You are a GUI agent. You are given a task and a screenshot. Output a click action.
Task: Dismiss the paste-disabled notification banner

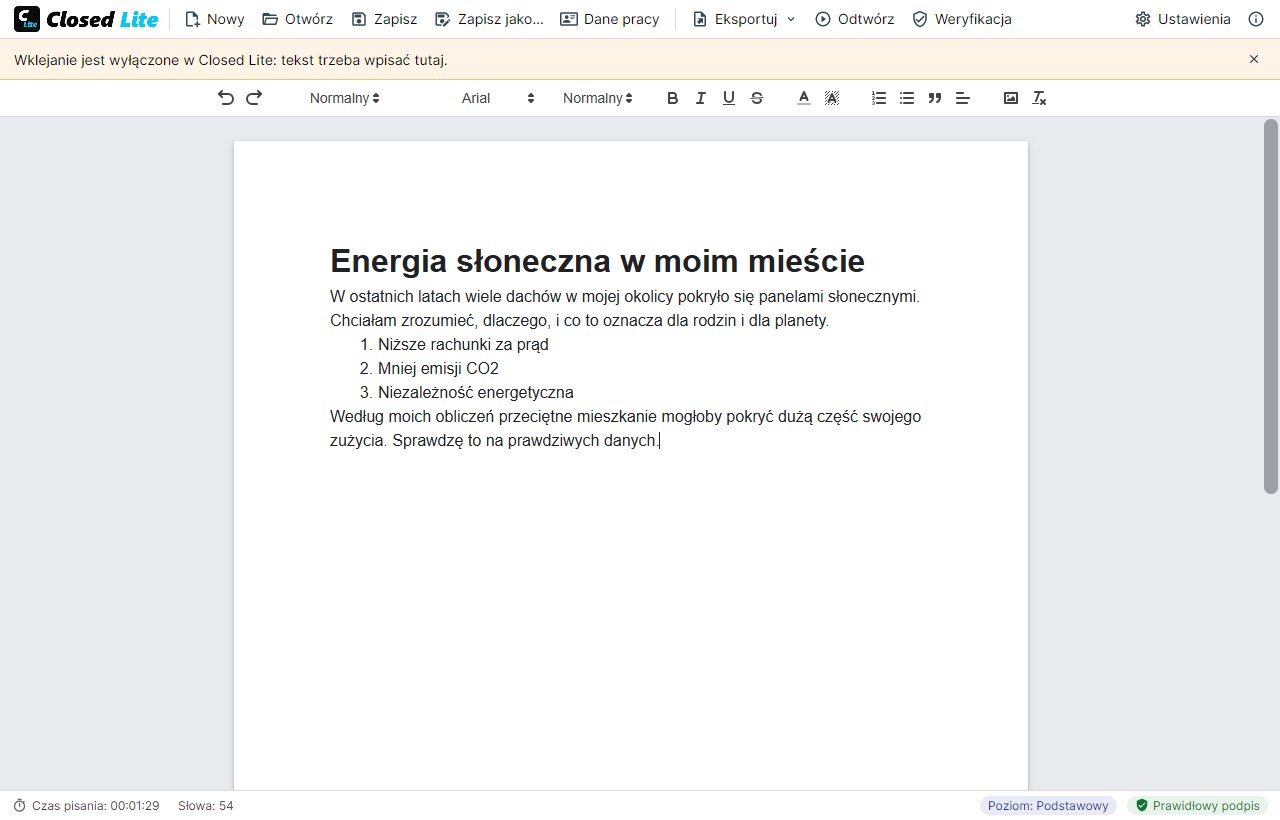1254,59
